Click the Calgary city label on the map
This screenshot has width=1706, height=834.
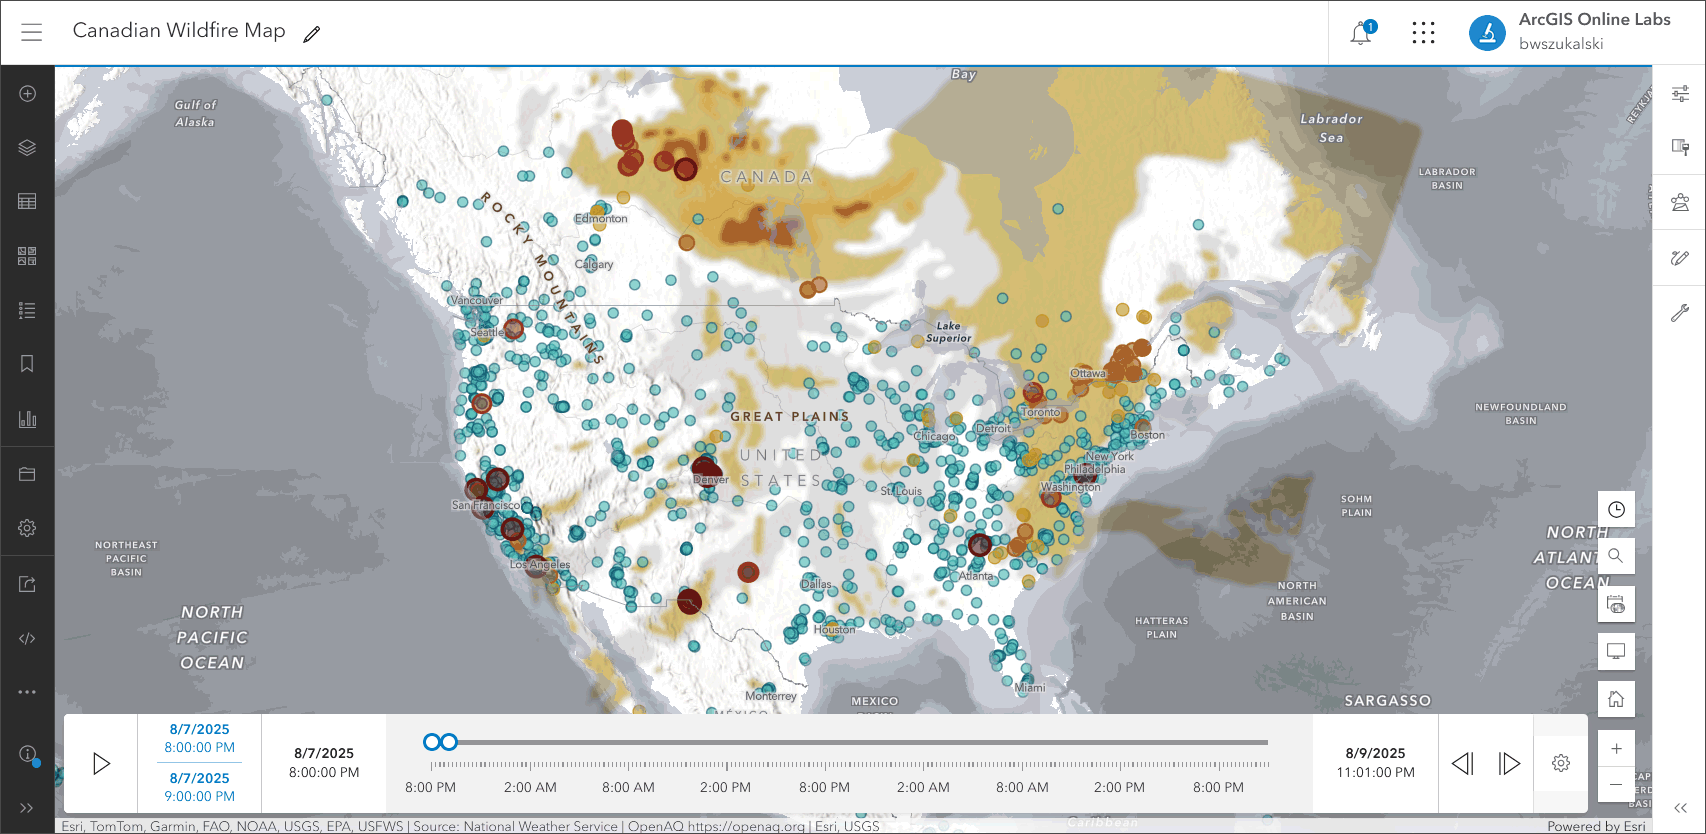click(594, 265)
